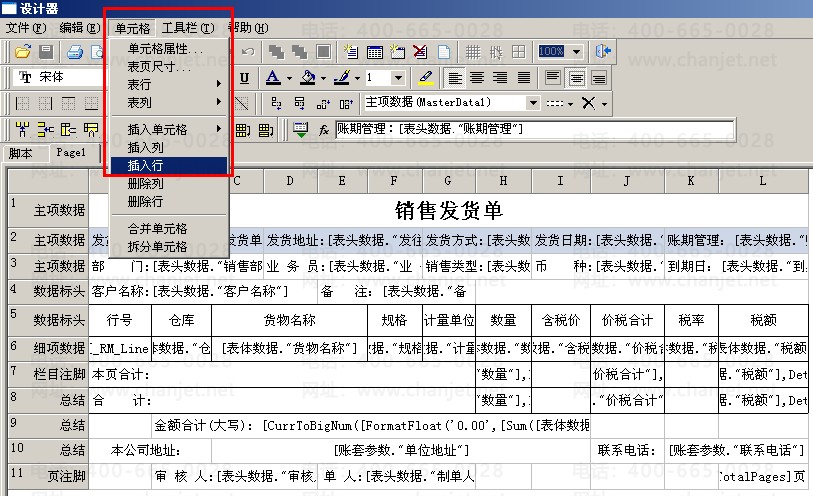The image size is (813, 496).
Task: Select 表页尺寸... menu entry
Action: 169,67
